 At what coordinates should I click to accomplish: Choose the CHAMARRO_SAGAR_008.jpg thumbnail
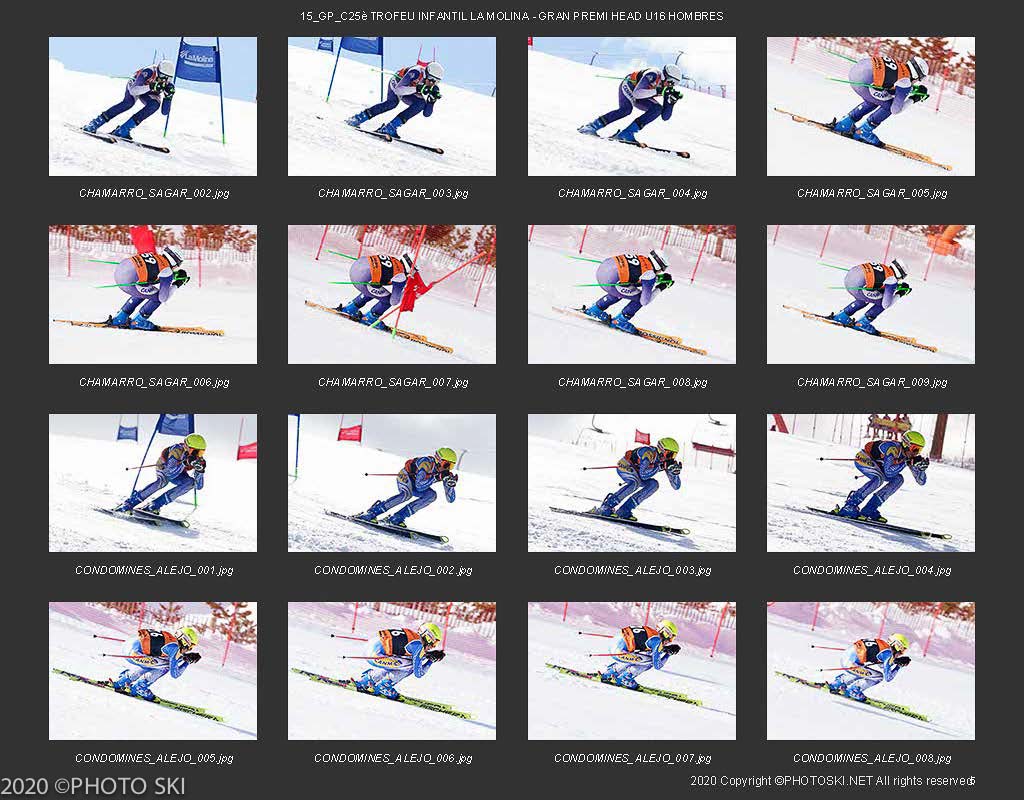632,295
